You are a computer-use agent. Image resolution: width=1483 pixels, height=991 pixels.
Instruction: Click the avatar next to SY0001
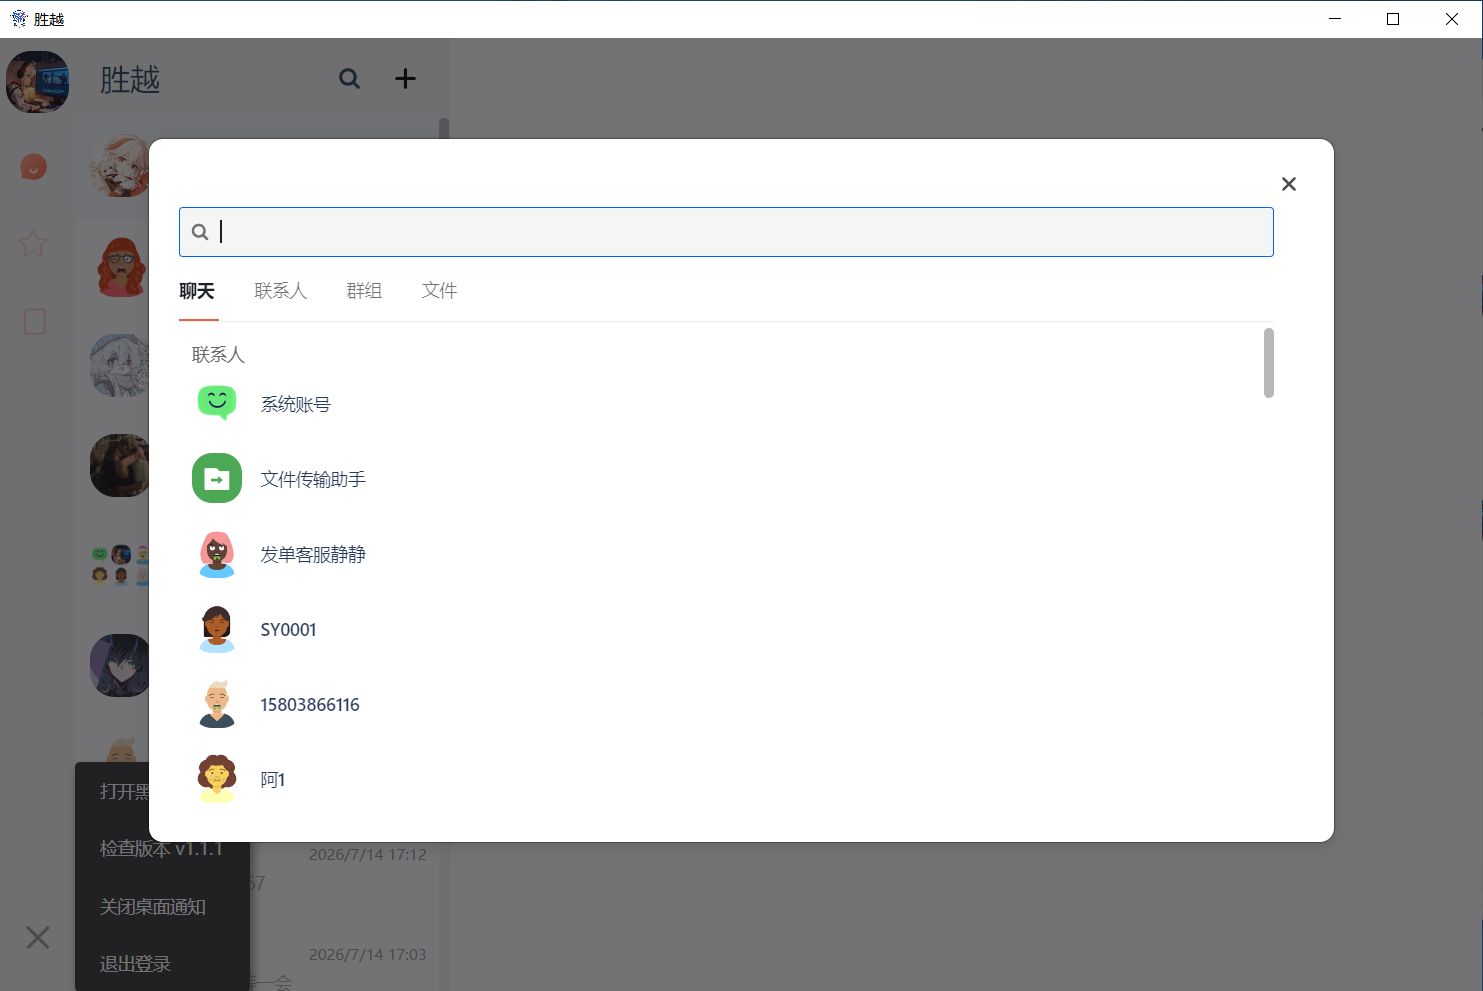[217, 629]
